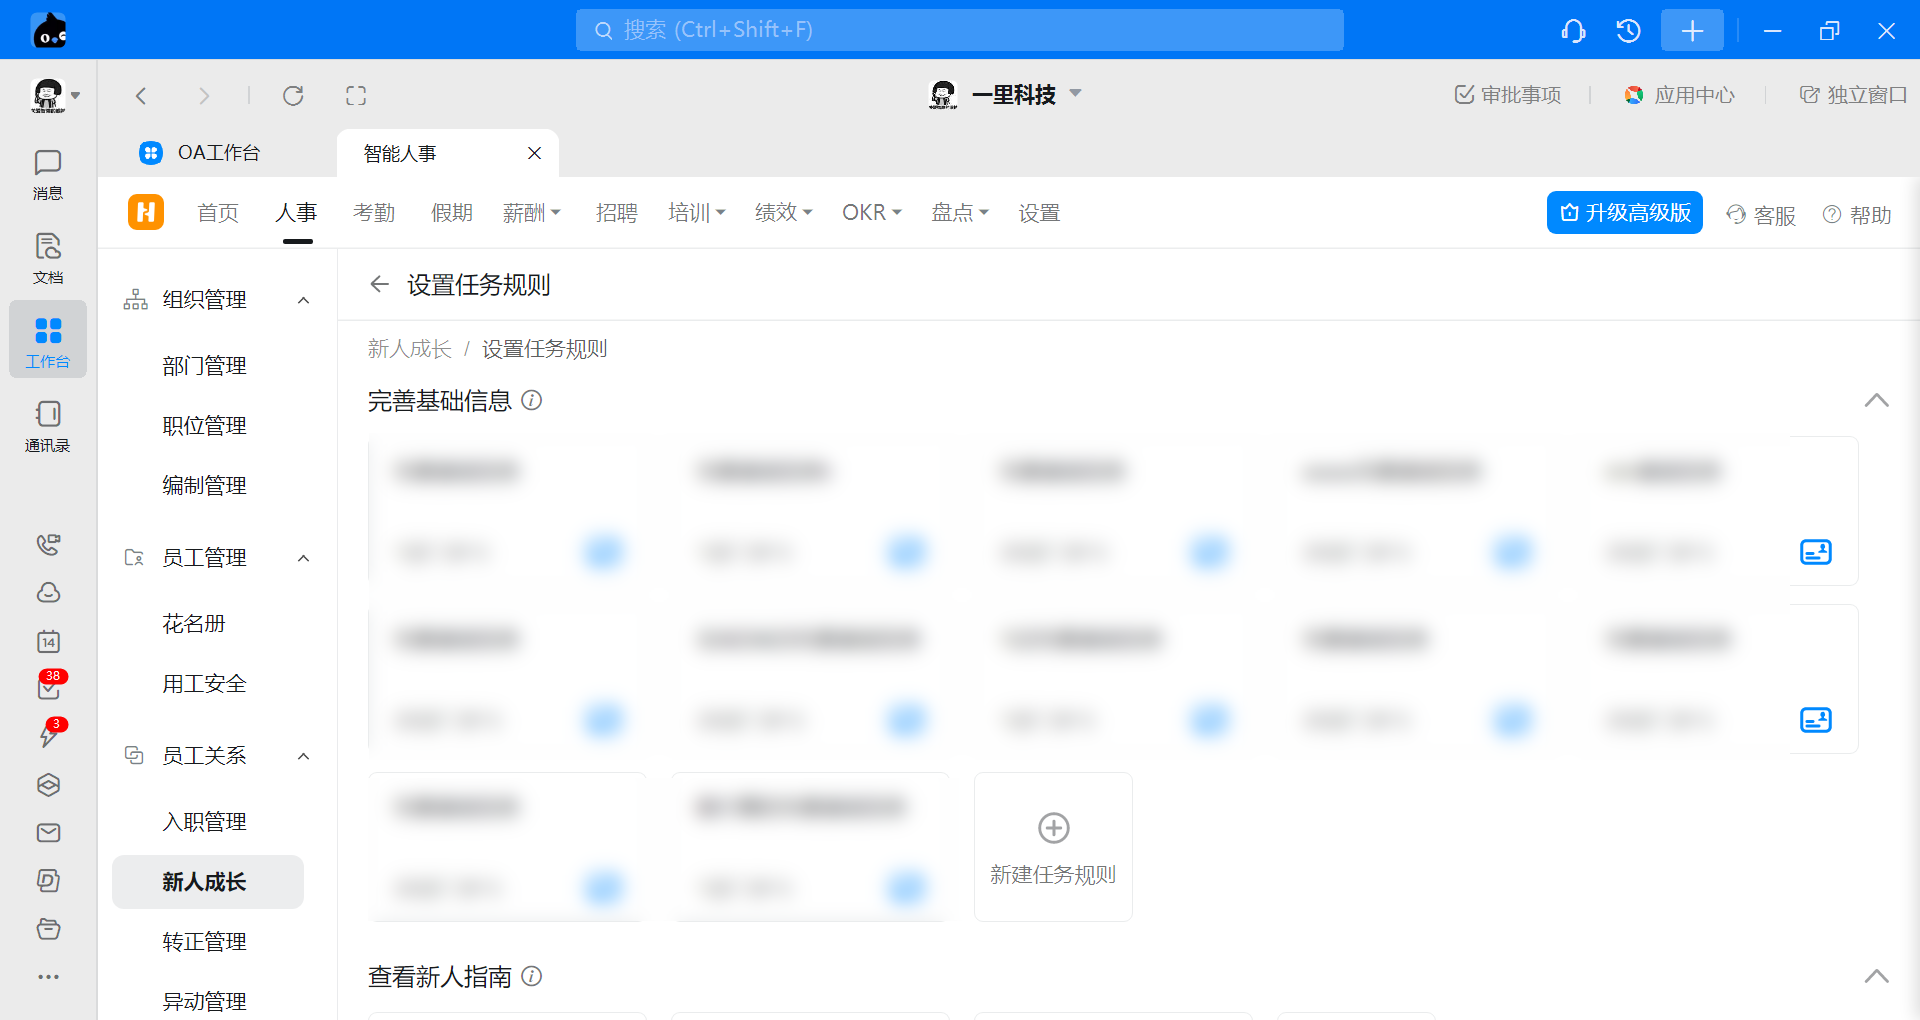
Task: Collapse the 完善基础信息 section
Action: pyautogui.click(x=1876, y=401)
